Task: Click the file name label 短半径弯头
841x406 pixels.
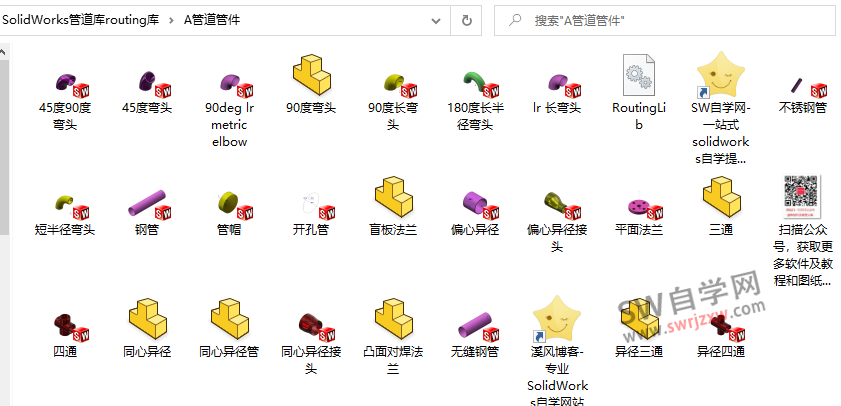Action: [x=65, y=230]
